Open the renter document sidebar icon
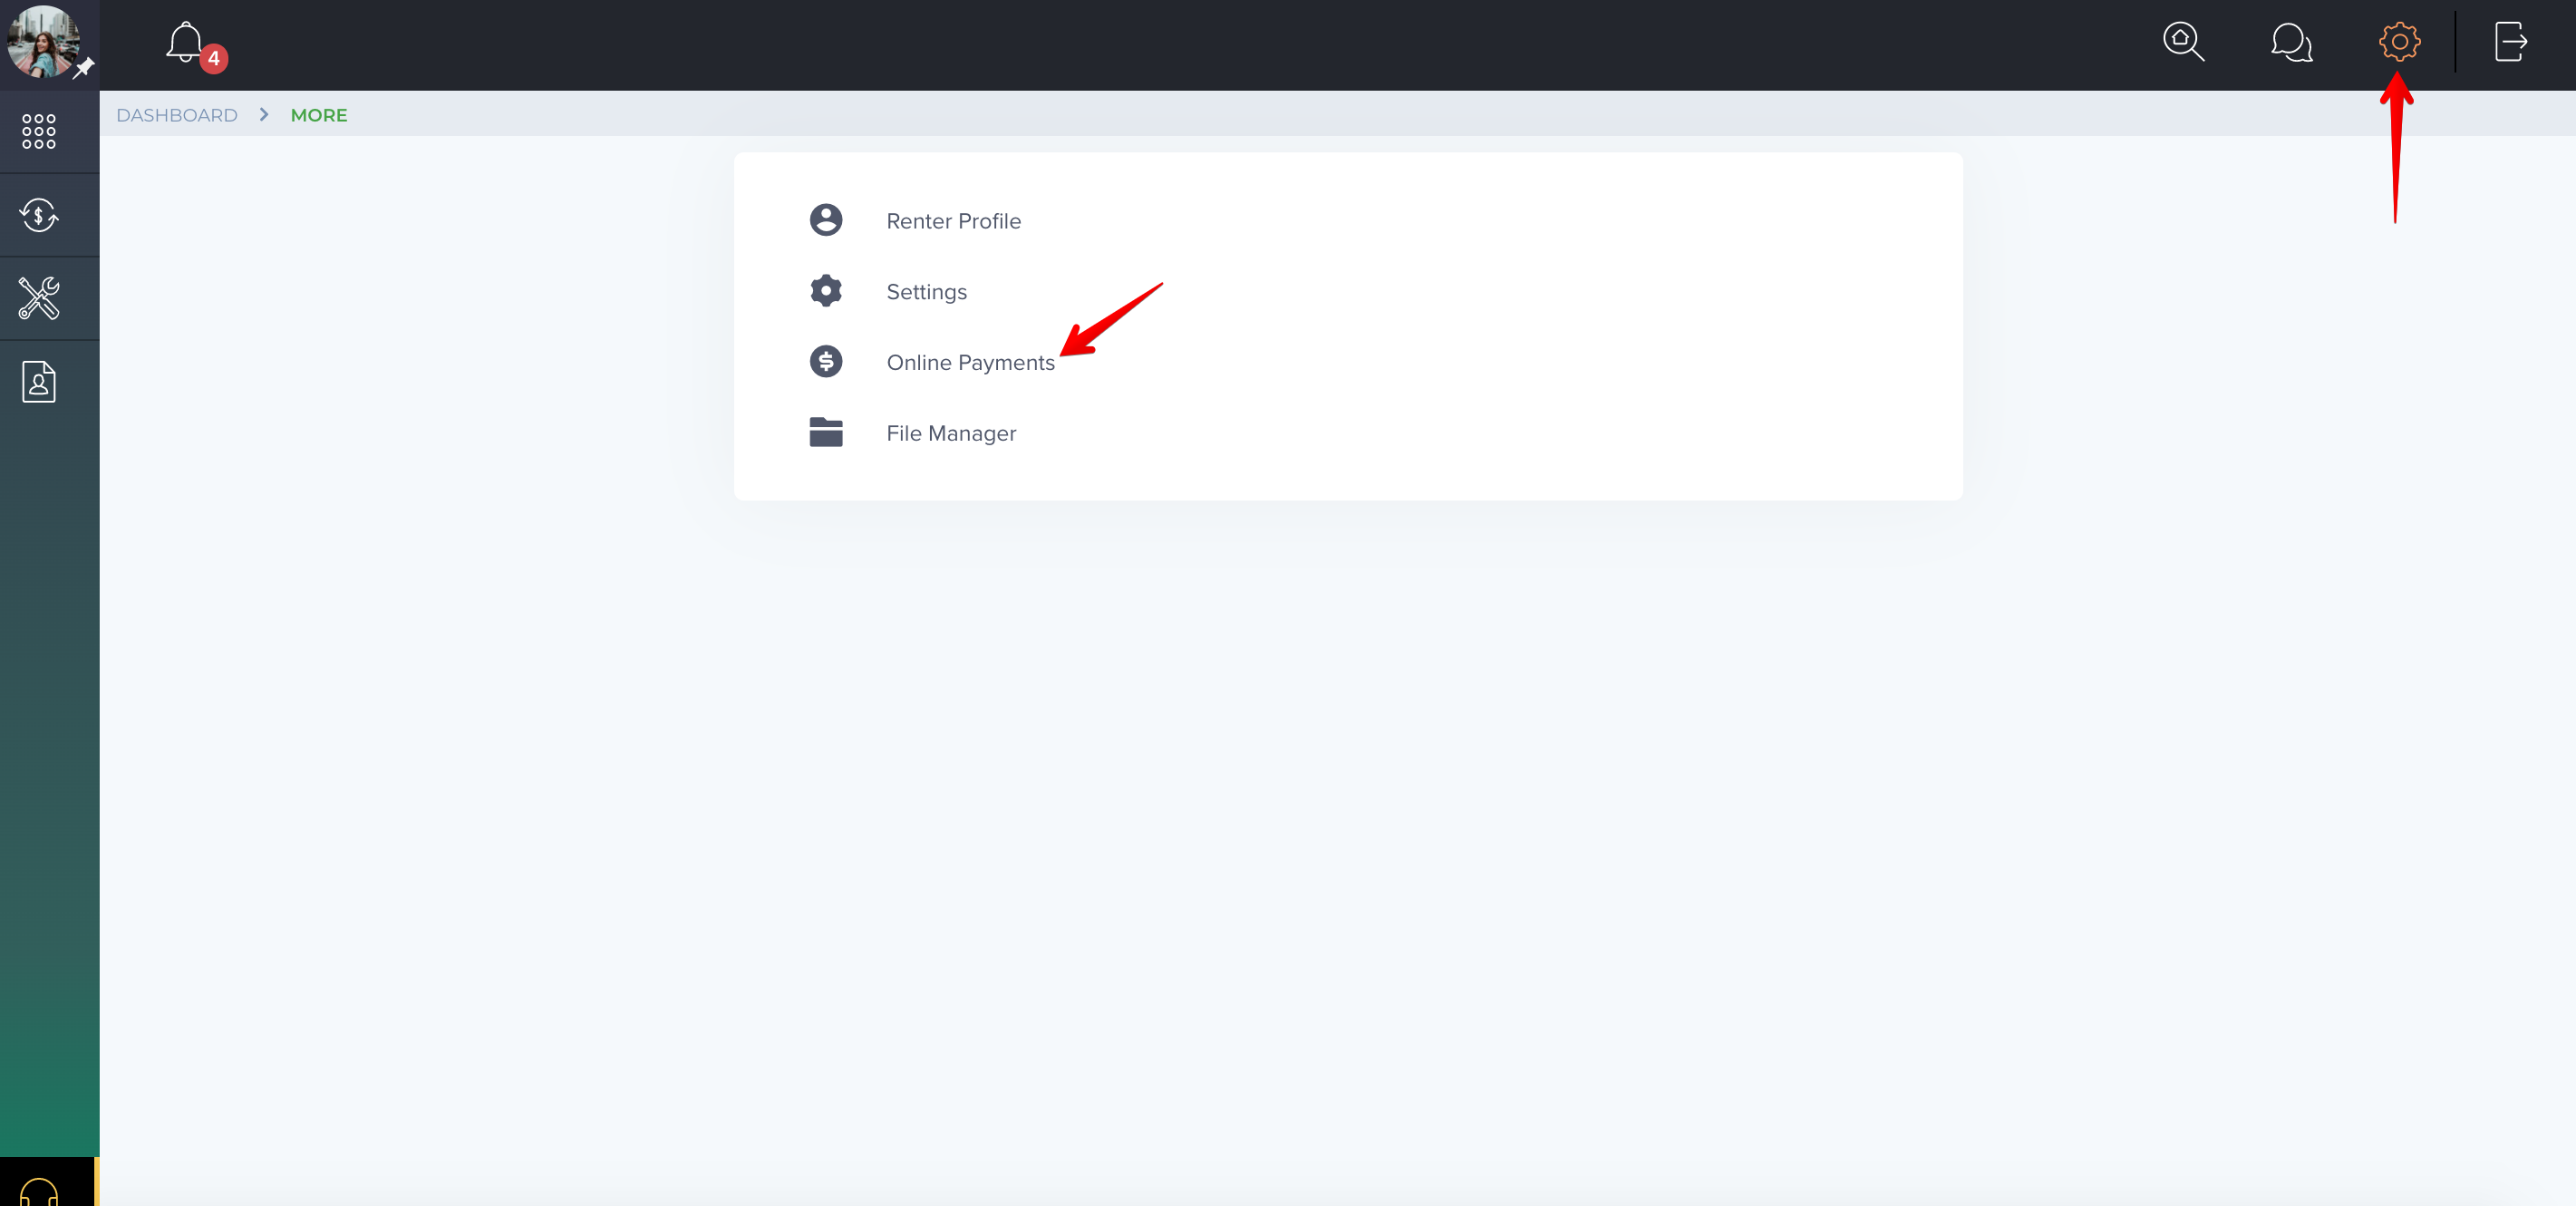The height and width of the screenshot is (1206, 2576). tap(39, 382)
